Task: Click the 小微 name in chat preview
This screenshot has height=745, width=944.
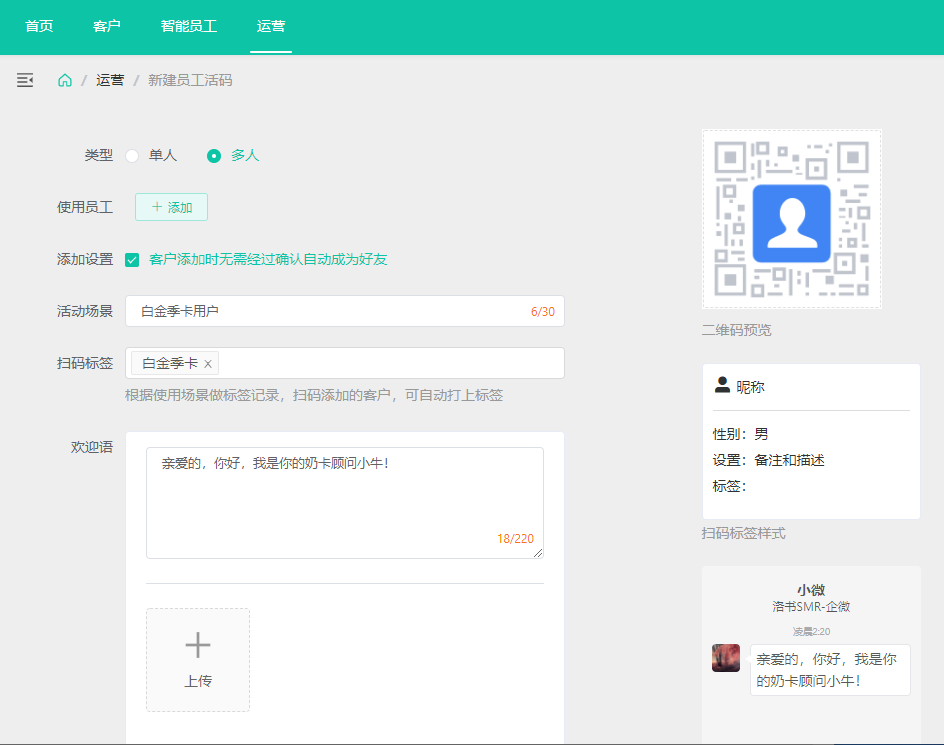Action: coord(811,590)
